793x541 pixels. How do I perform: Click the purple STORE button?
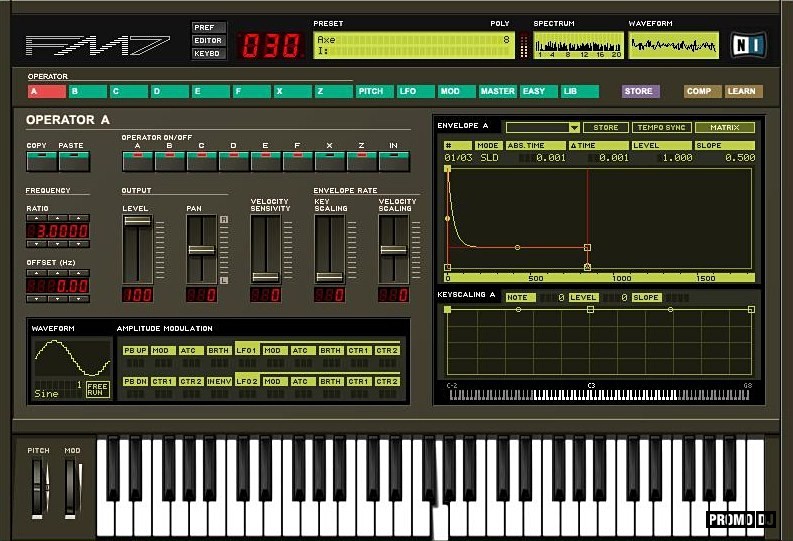click(x=641, y=92)
